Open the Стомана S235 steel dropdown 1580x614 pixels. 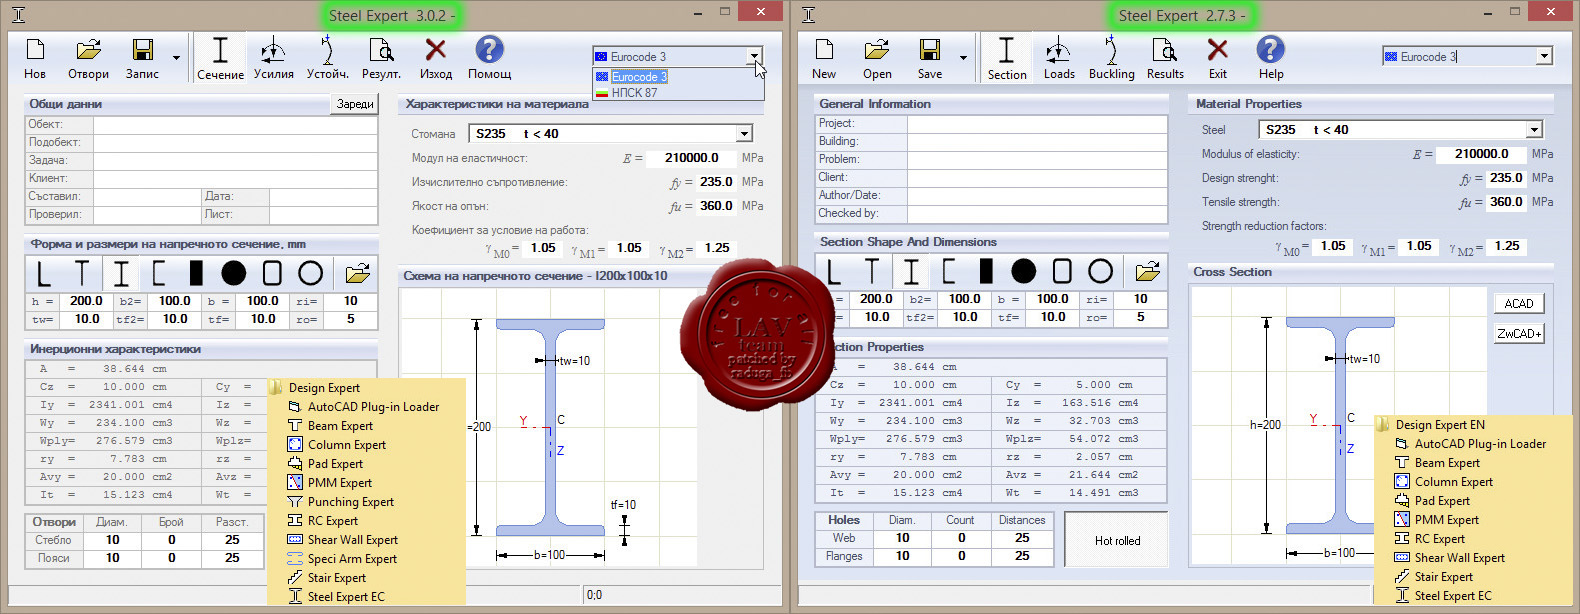tap(744, 134)
